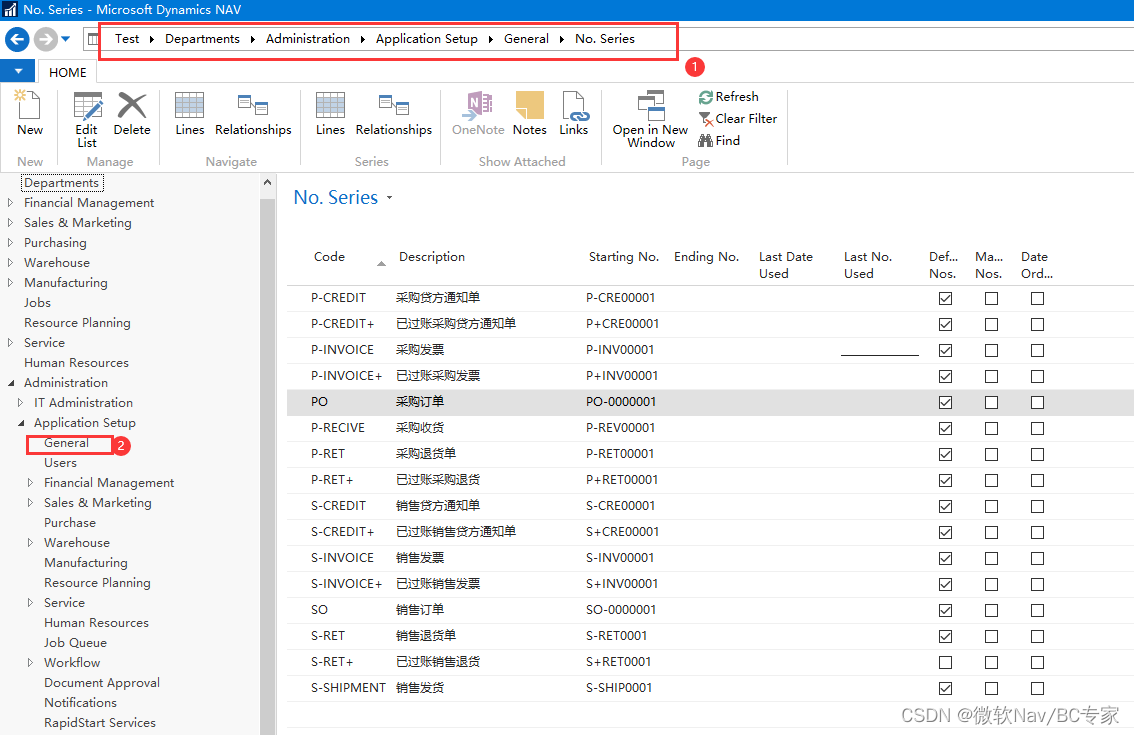The image size is (1134, 735).
Task: Click Open in New Window
Action: pyautogui.click(x=650, y=120)
